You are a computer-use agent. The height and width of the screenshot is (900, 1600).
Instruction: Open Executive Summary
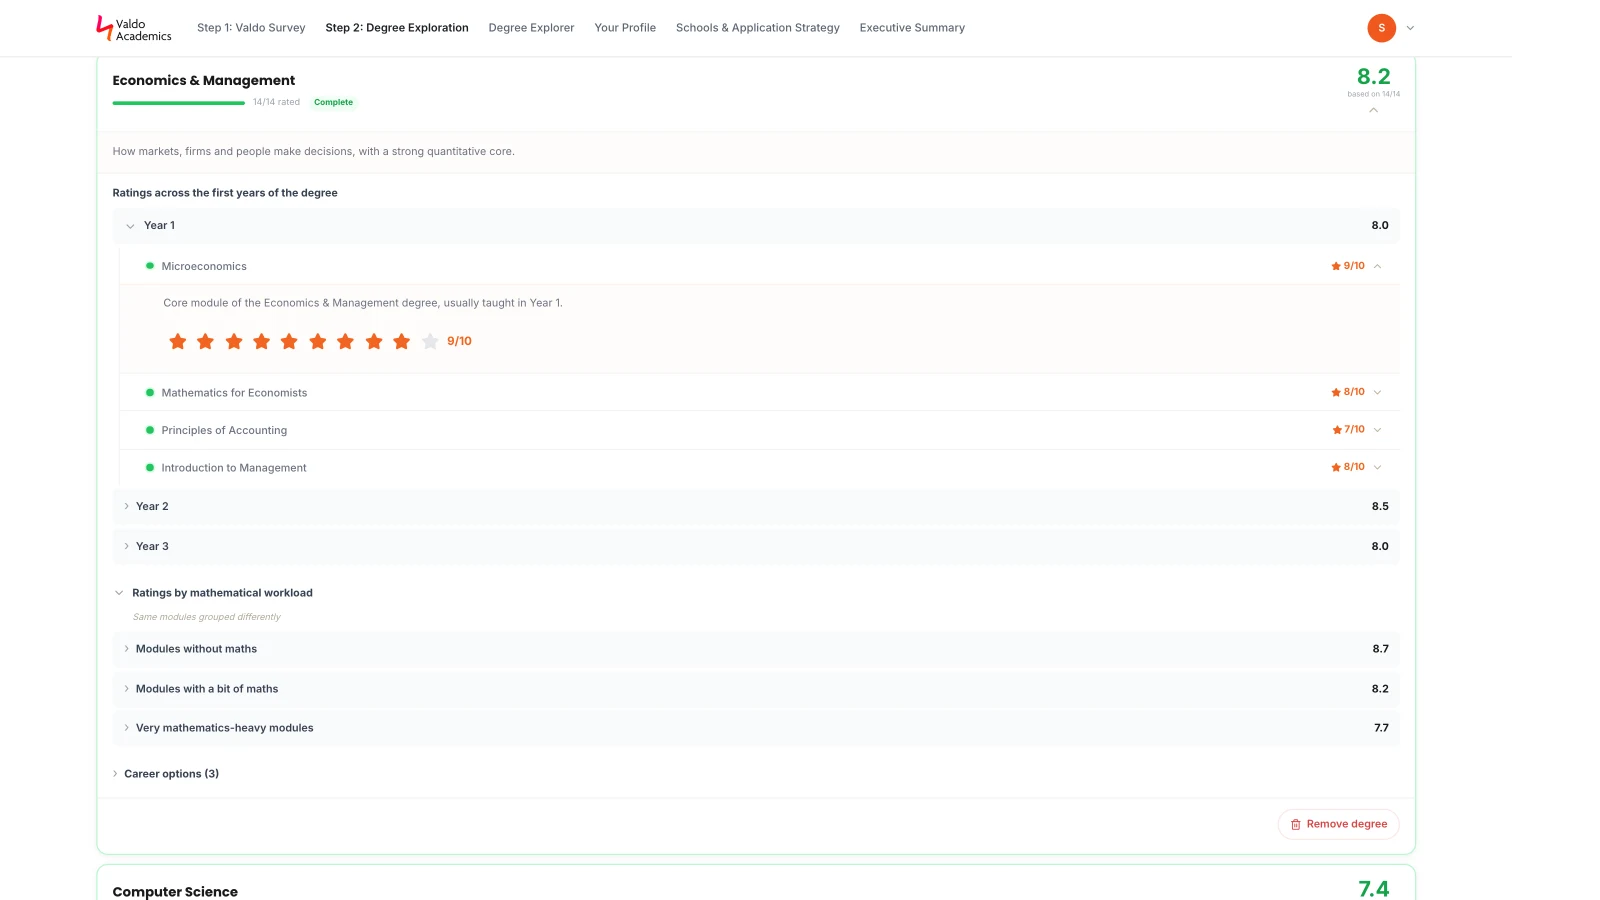tap(912, 28)
